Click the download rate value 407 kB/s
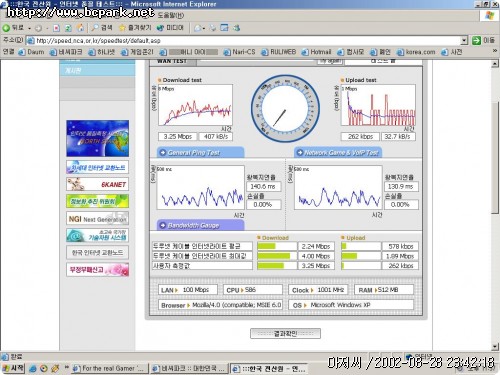 tap(215, 137)
